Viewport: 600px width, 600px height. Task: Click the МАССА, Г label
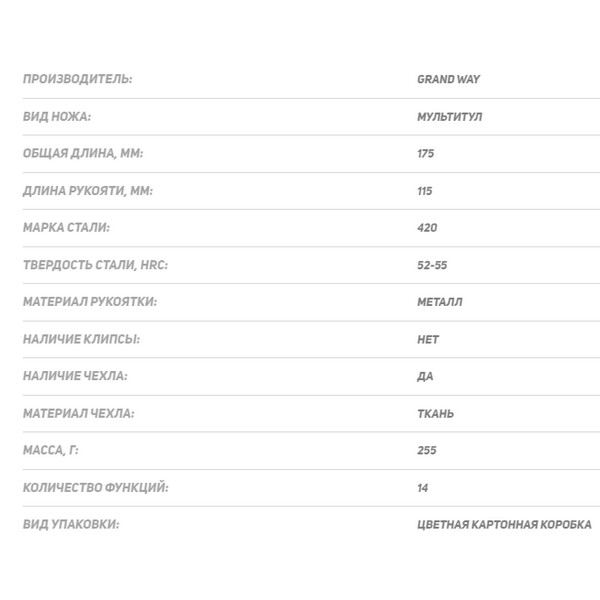tap(51, 450)
